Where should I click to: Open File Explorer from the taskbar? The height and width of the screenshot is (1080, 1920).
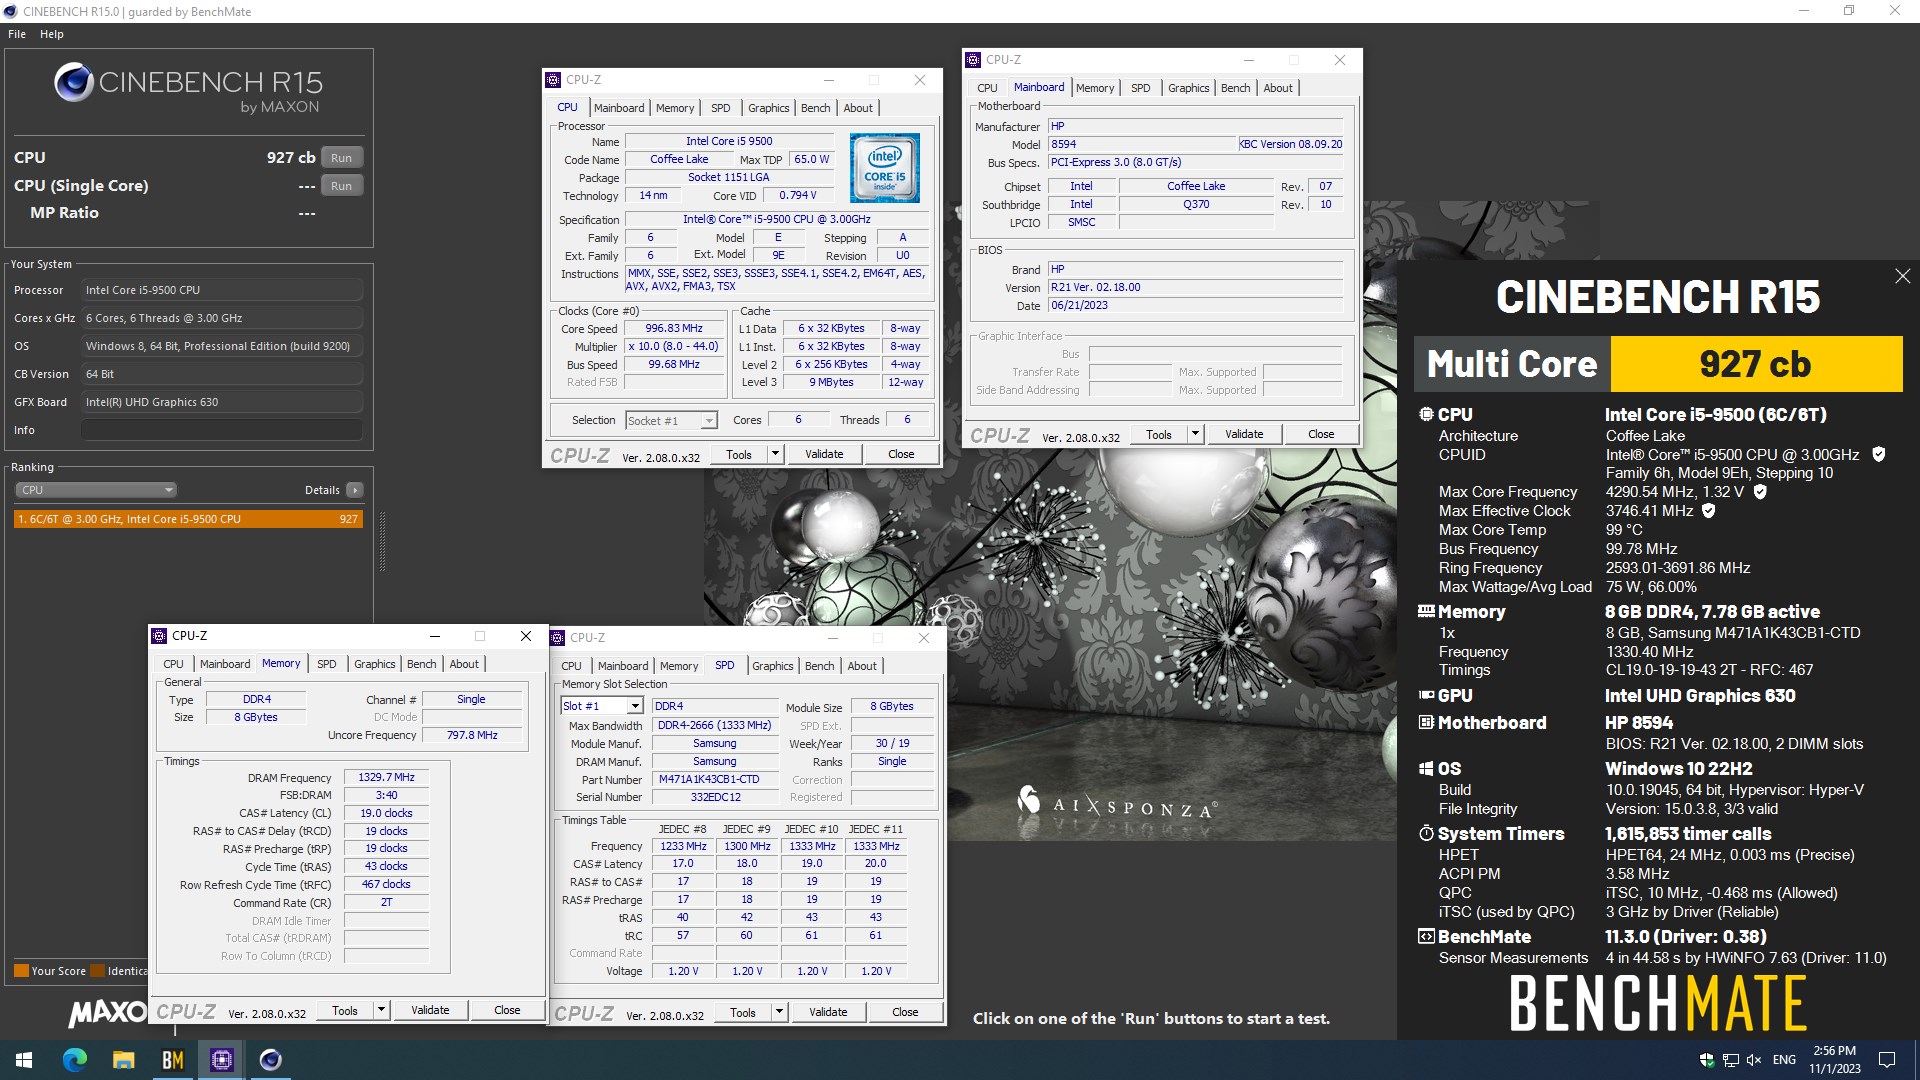(124, 1060)
